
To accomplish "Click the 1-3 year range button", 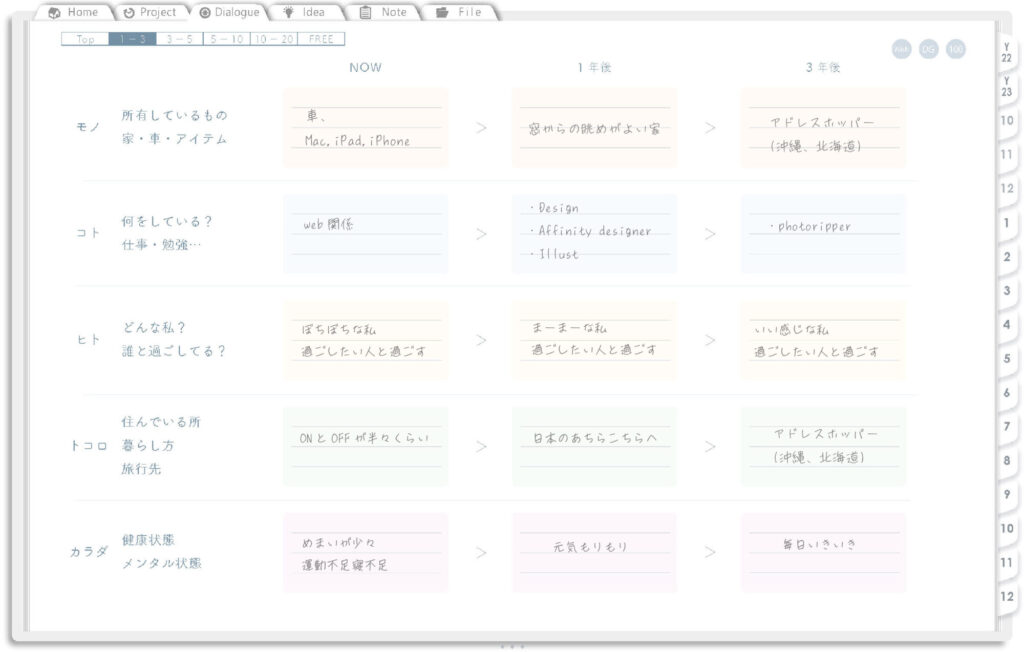I will click(132, 39).
